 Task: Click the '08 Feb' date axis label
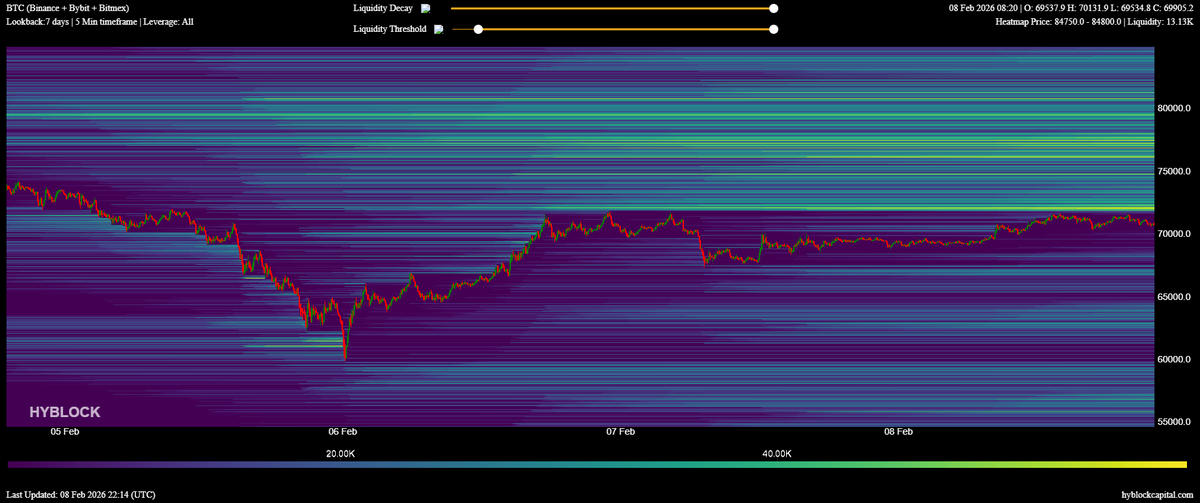tap(898, 432)
